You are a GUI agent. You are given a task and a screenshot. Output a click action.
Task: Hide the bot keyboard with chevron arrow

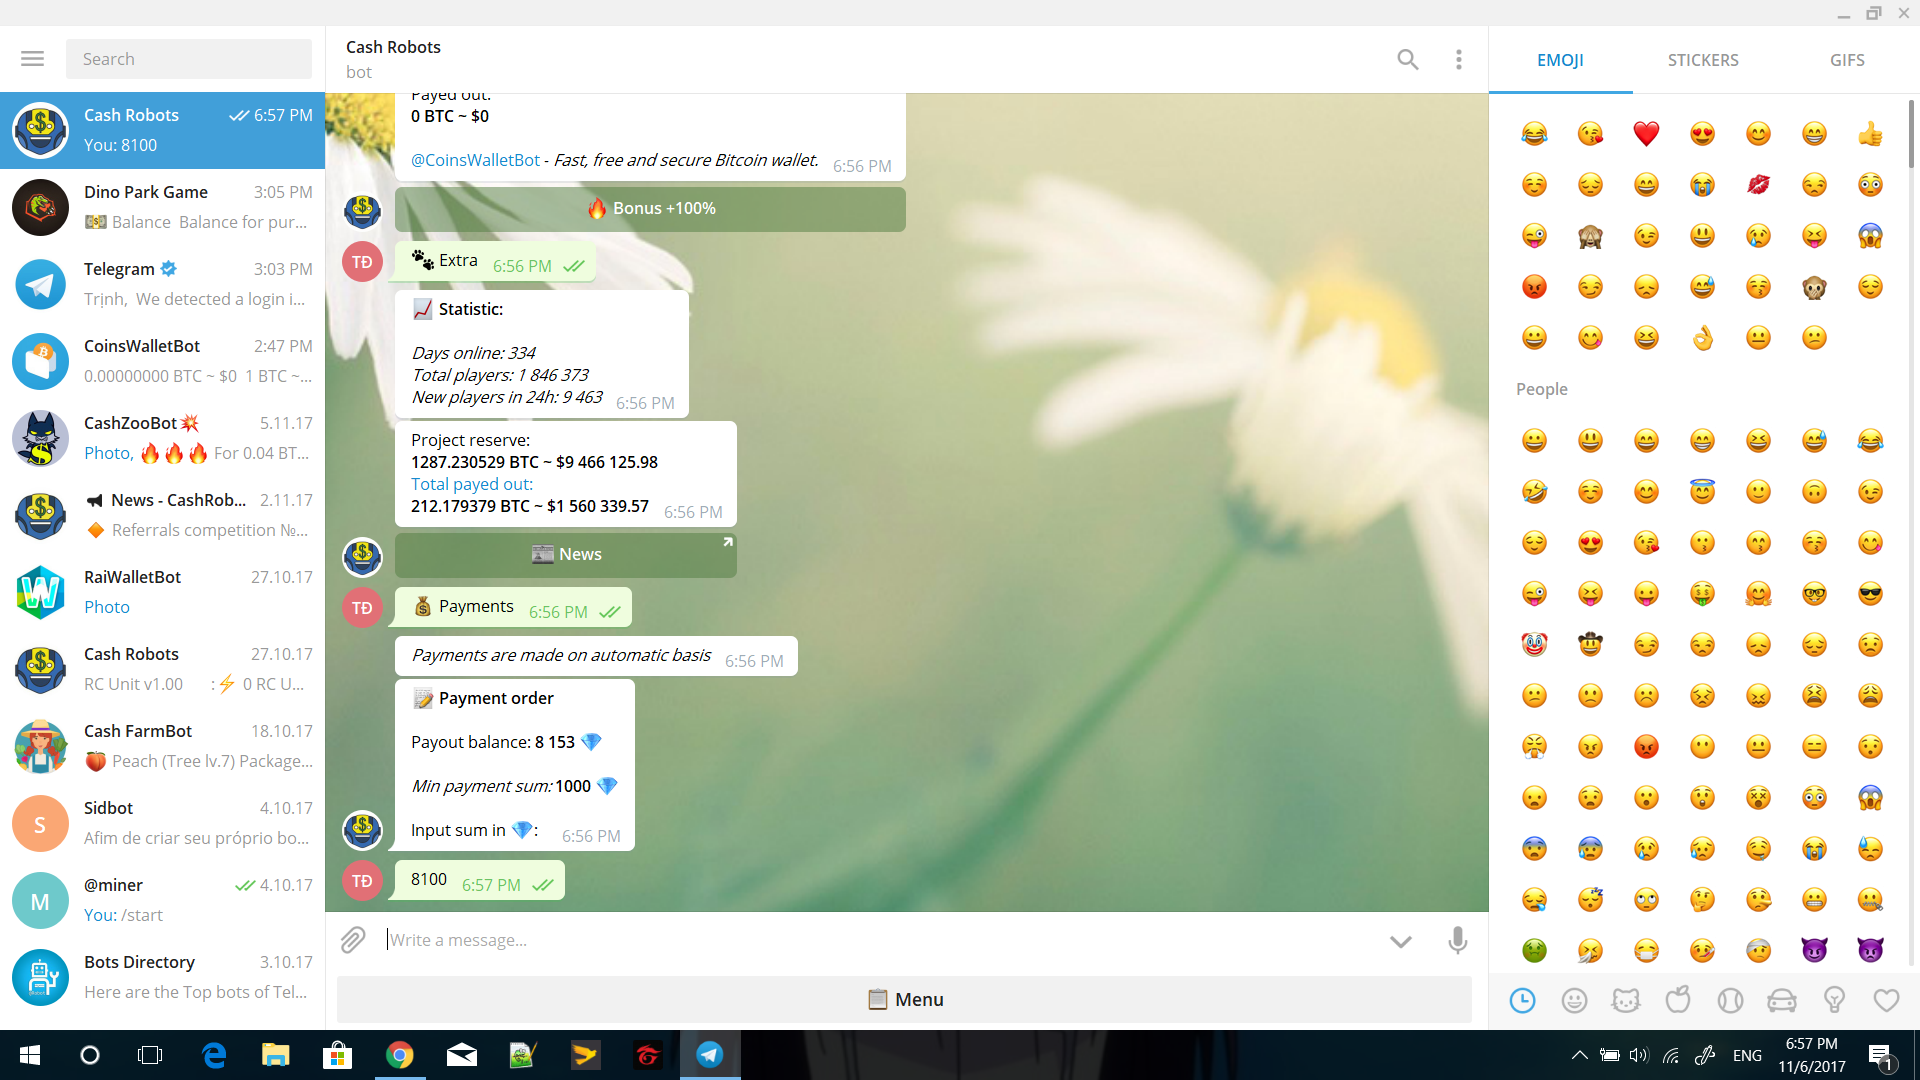(1400, 941)
